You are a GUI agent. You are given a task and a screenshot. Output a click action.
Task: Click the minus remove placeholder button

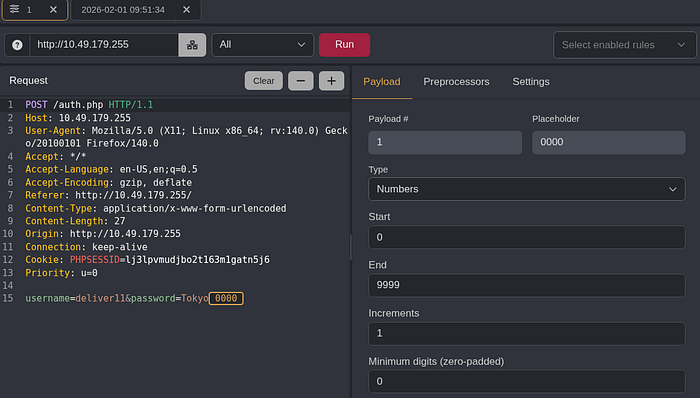click(x=300, y=81)
